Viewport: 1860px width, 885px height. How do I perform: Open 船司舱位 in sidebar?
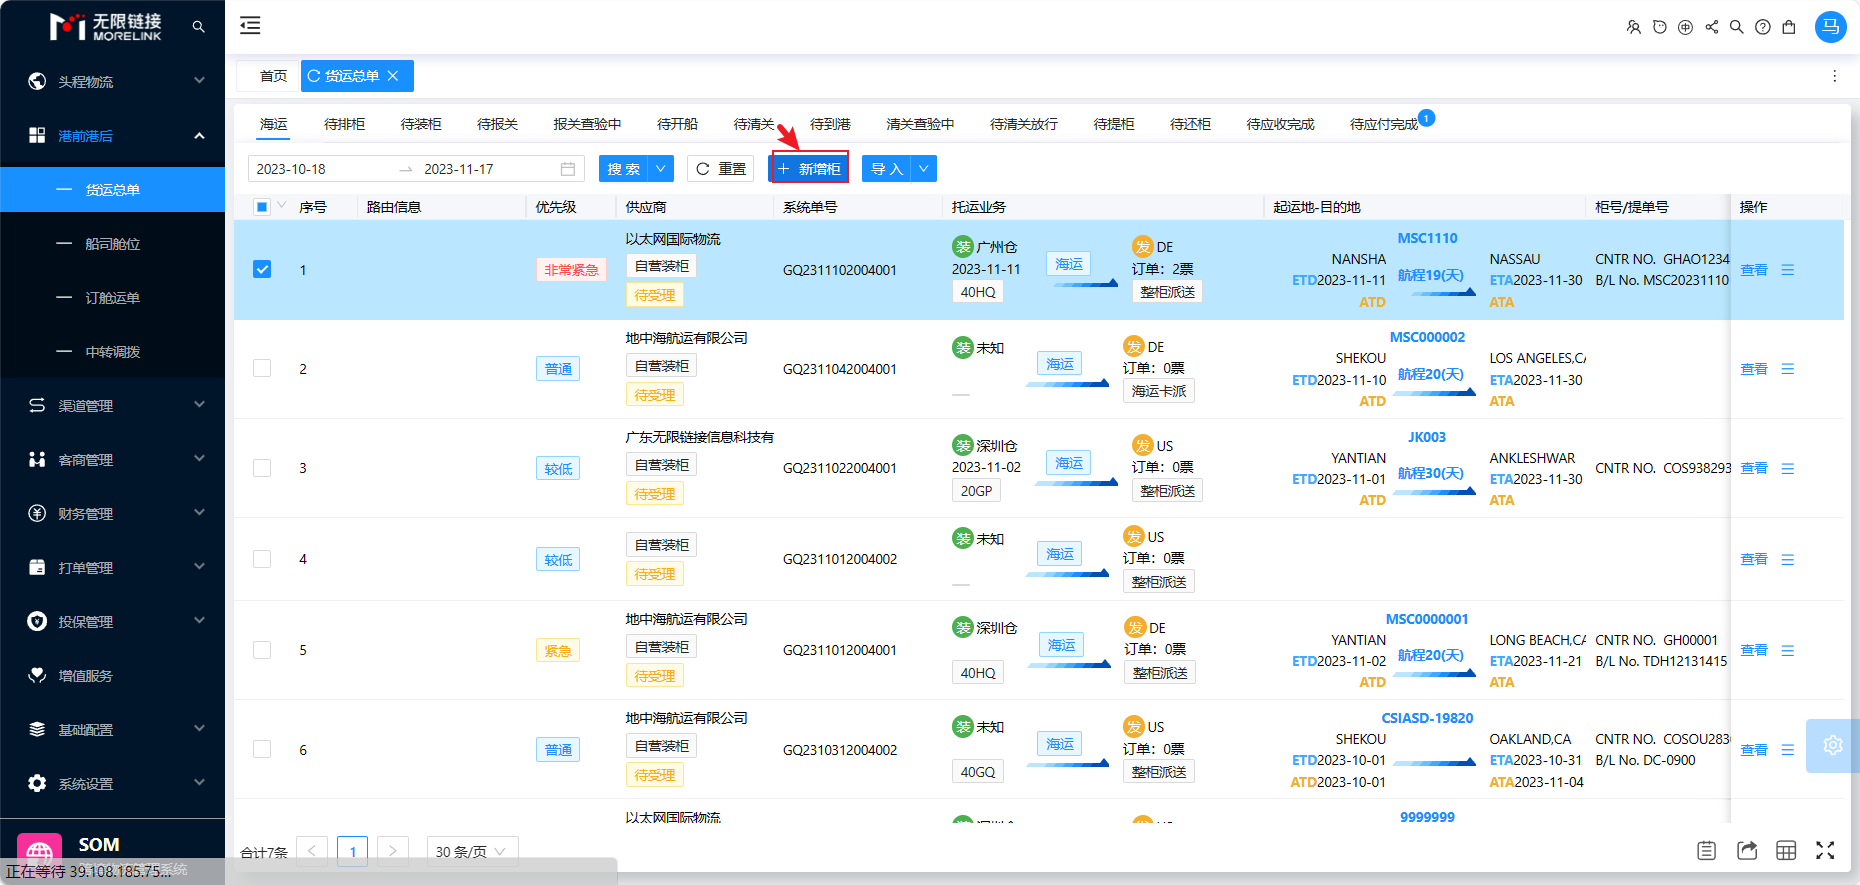(x=112, y=243)
